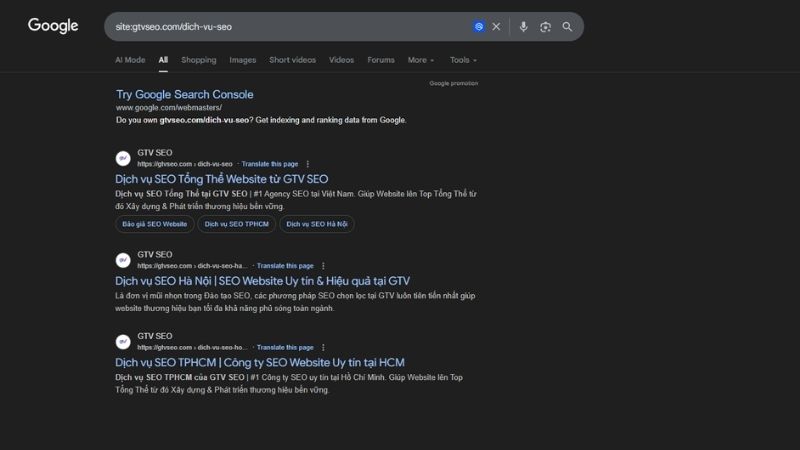Switch to AI Mode tab
The image size is (800, 450).
tap(130, 60)
